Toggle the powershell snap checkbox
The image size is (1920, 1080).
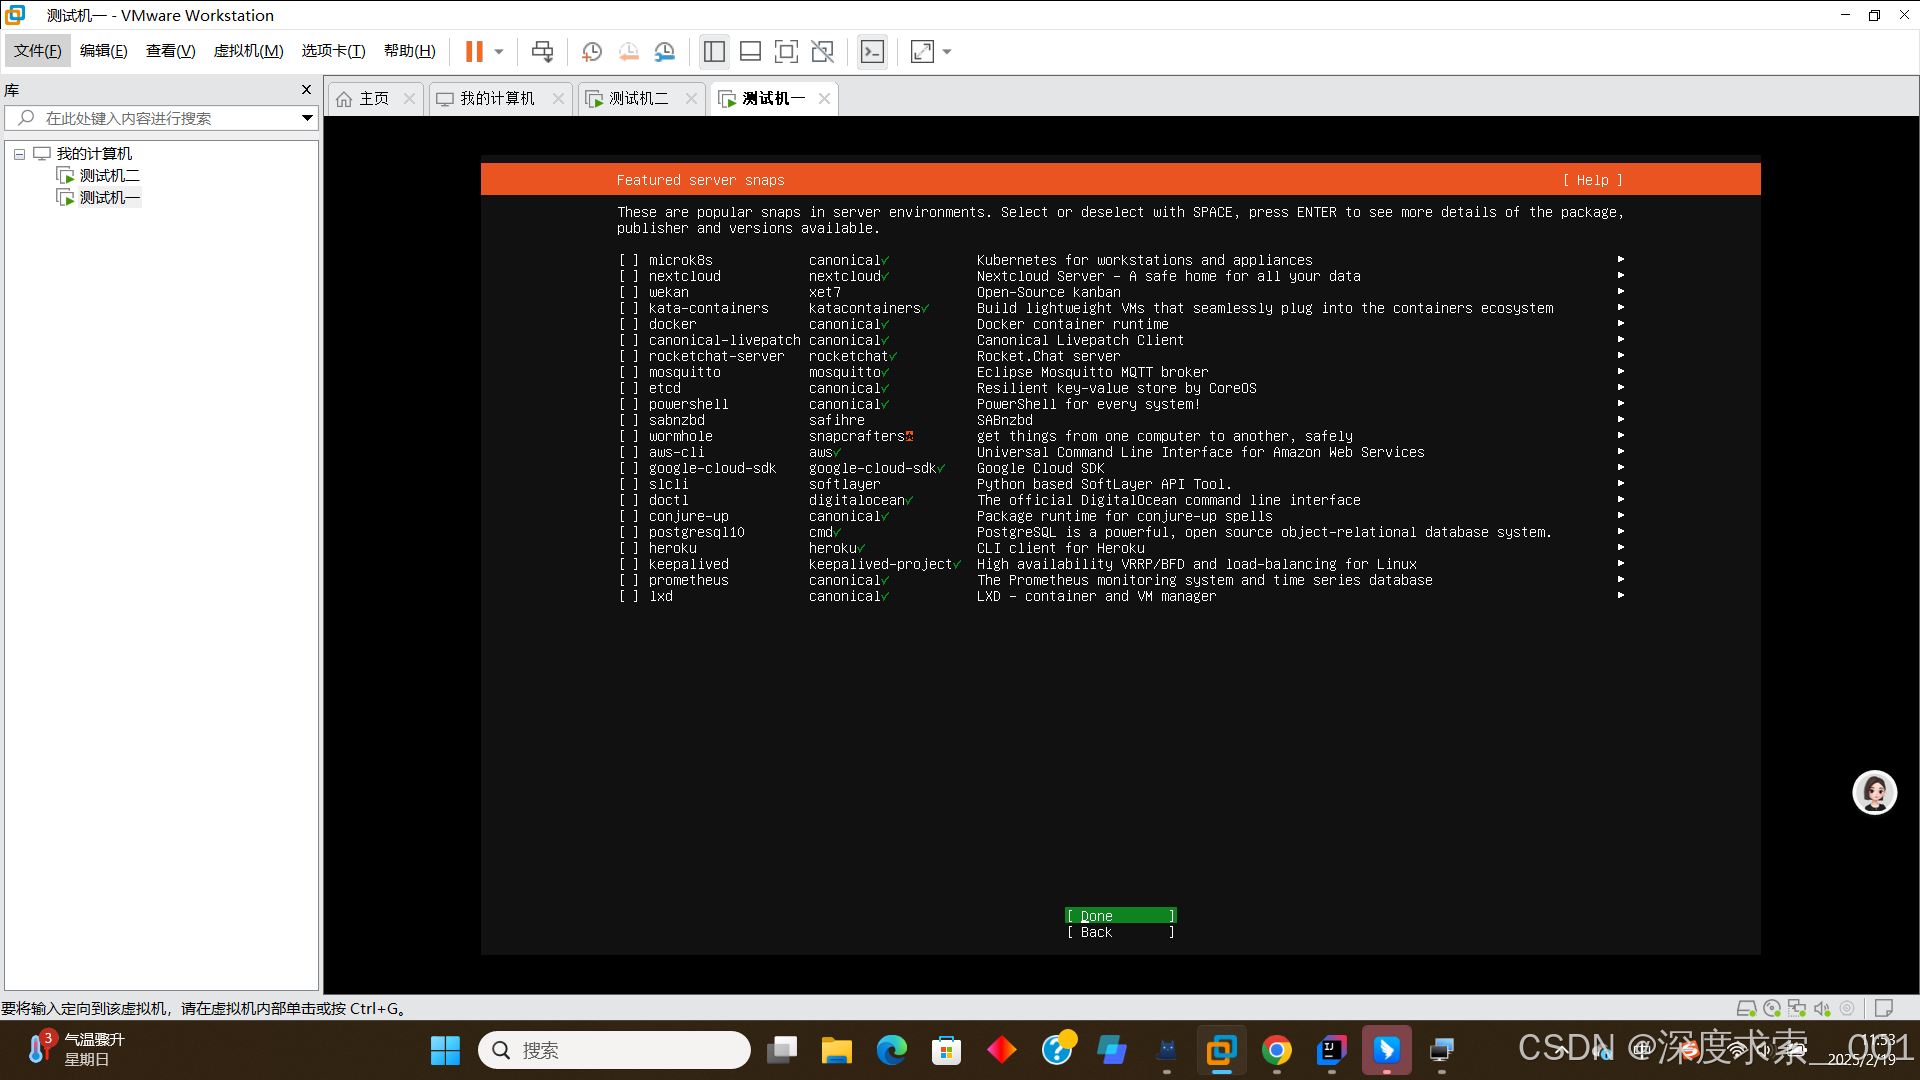[x=628, y=404]
